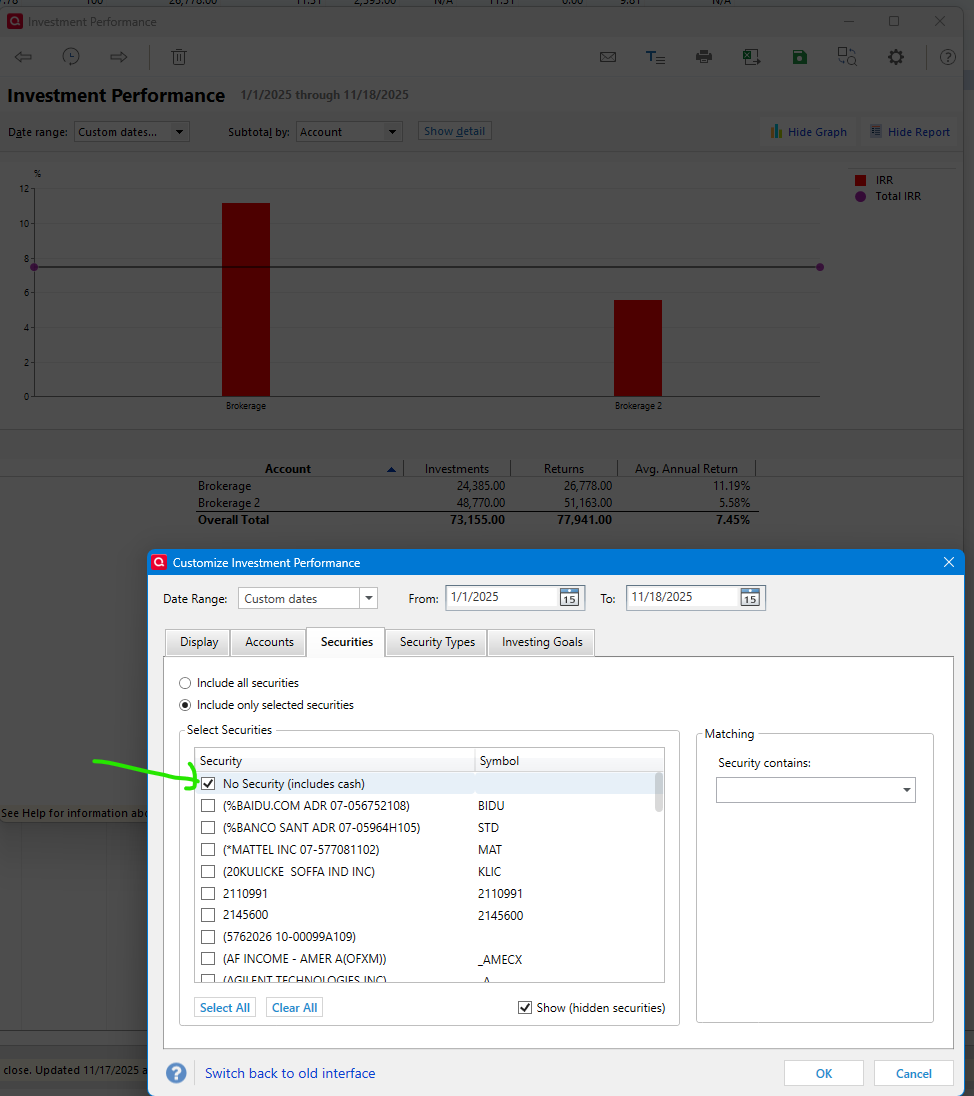The height and width of the screenshot is (1096, 974).
Task: Open help question mark in report toolbar
Action: tap(947, 57)
